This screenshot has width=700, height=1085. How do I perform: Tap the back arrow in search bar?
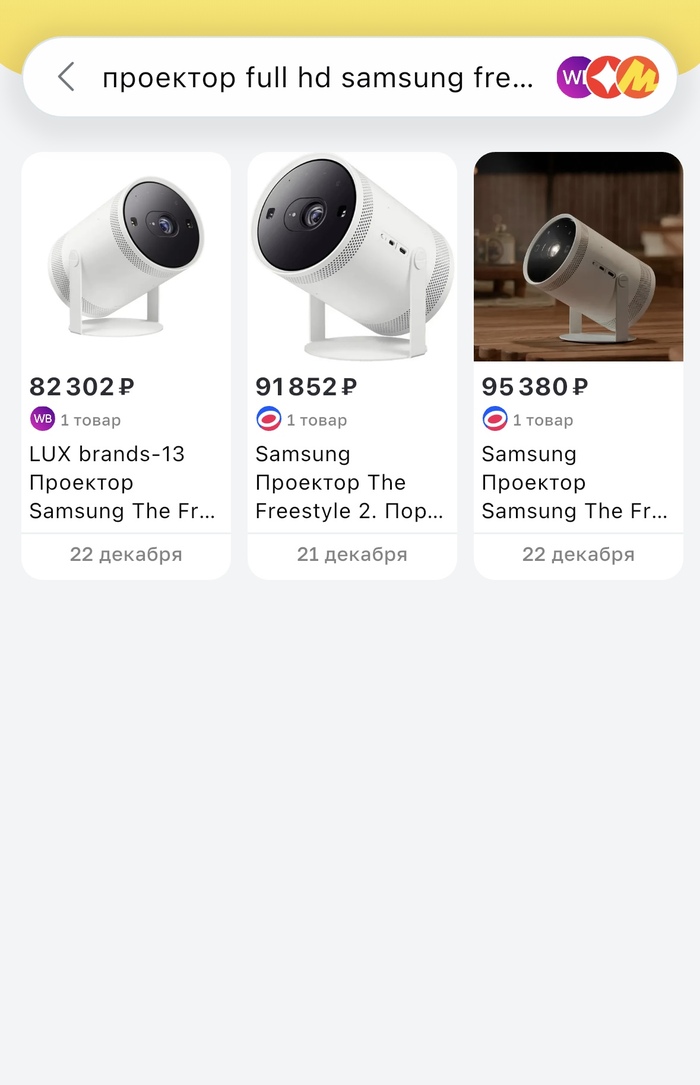coord(66,77)
